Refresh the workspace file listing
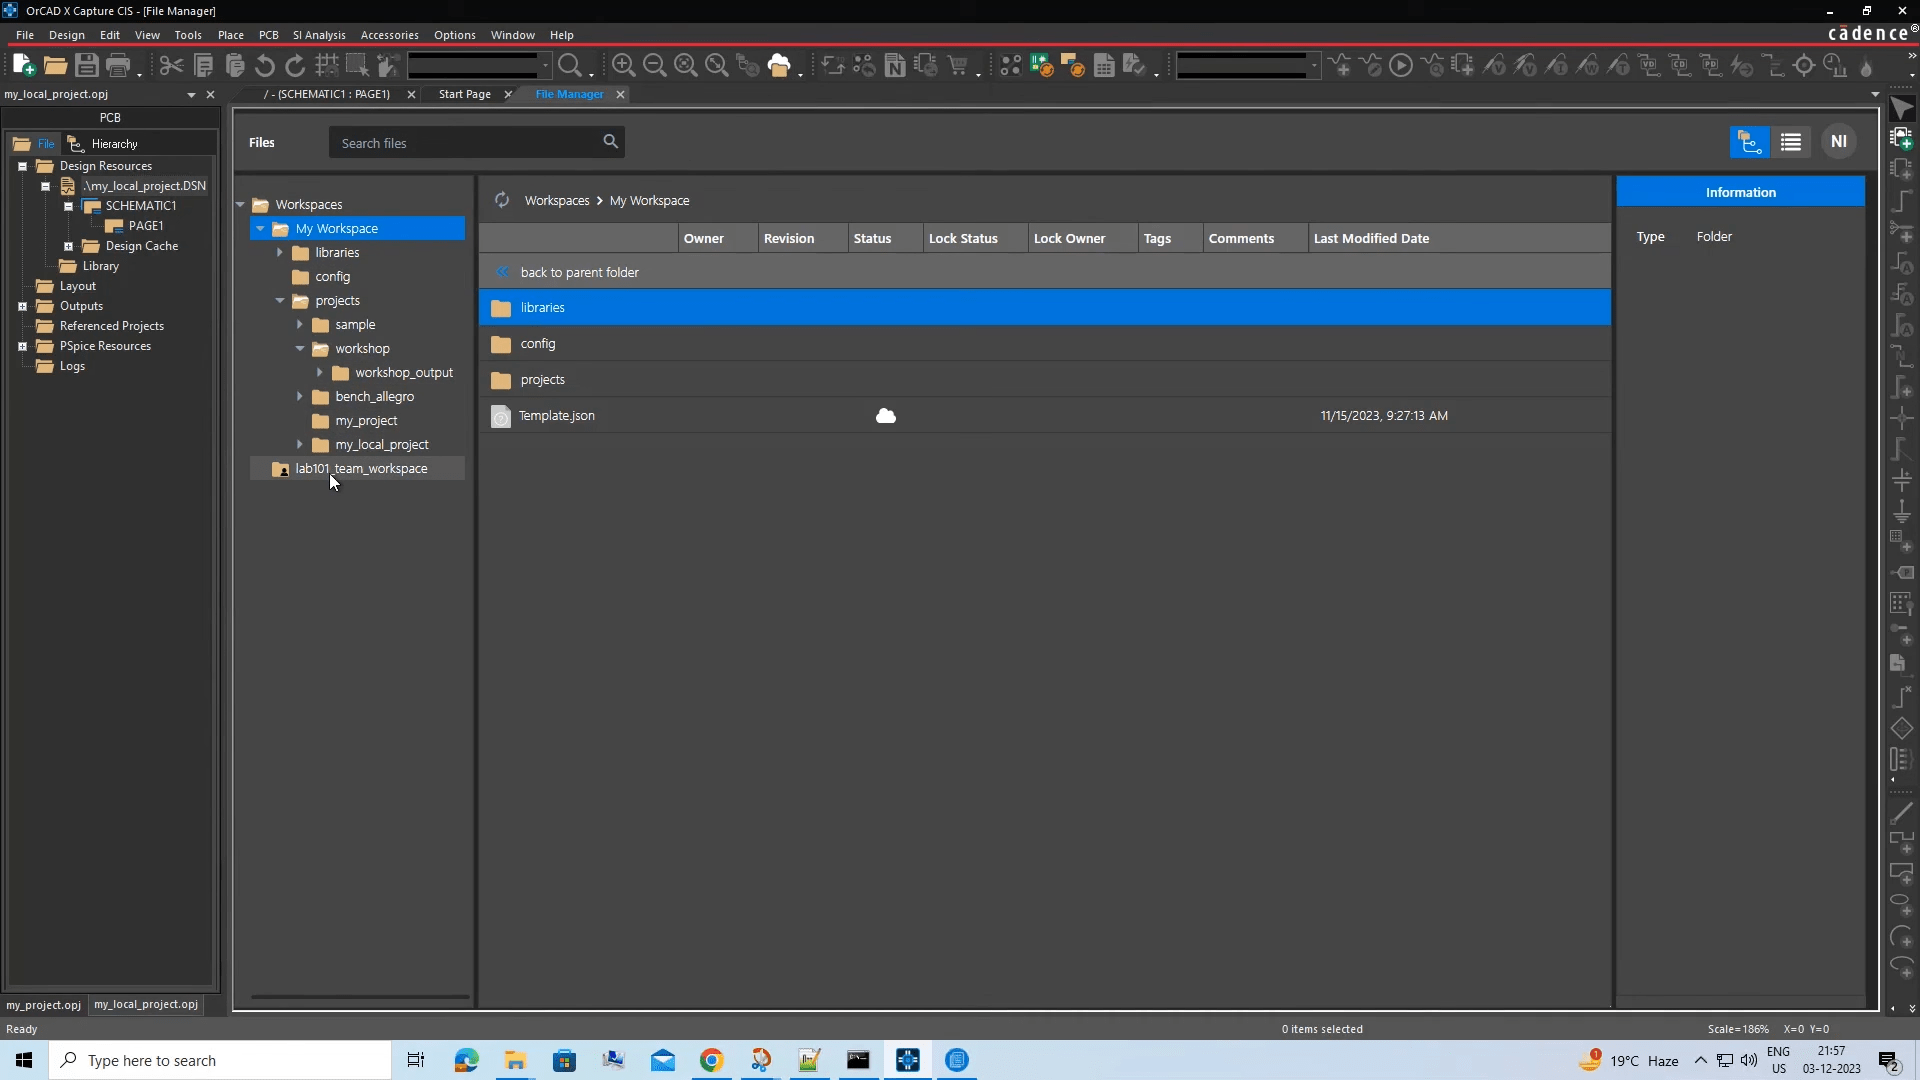Screen dimensions: 1920x1080 coord(502,200)
